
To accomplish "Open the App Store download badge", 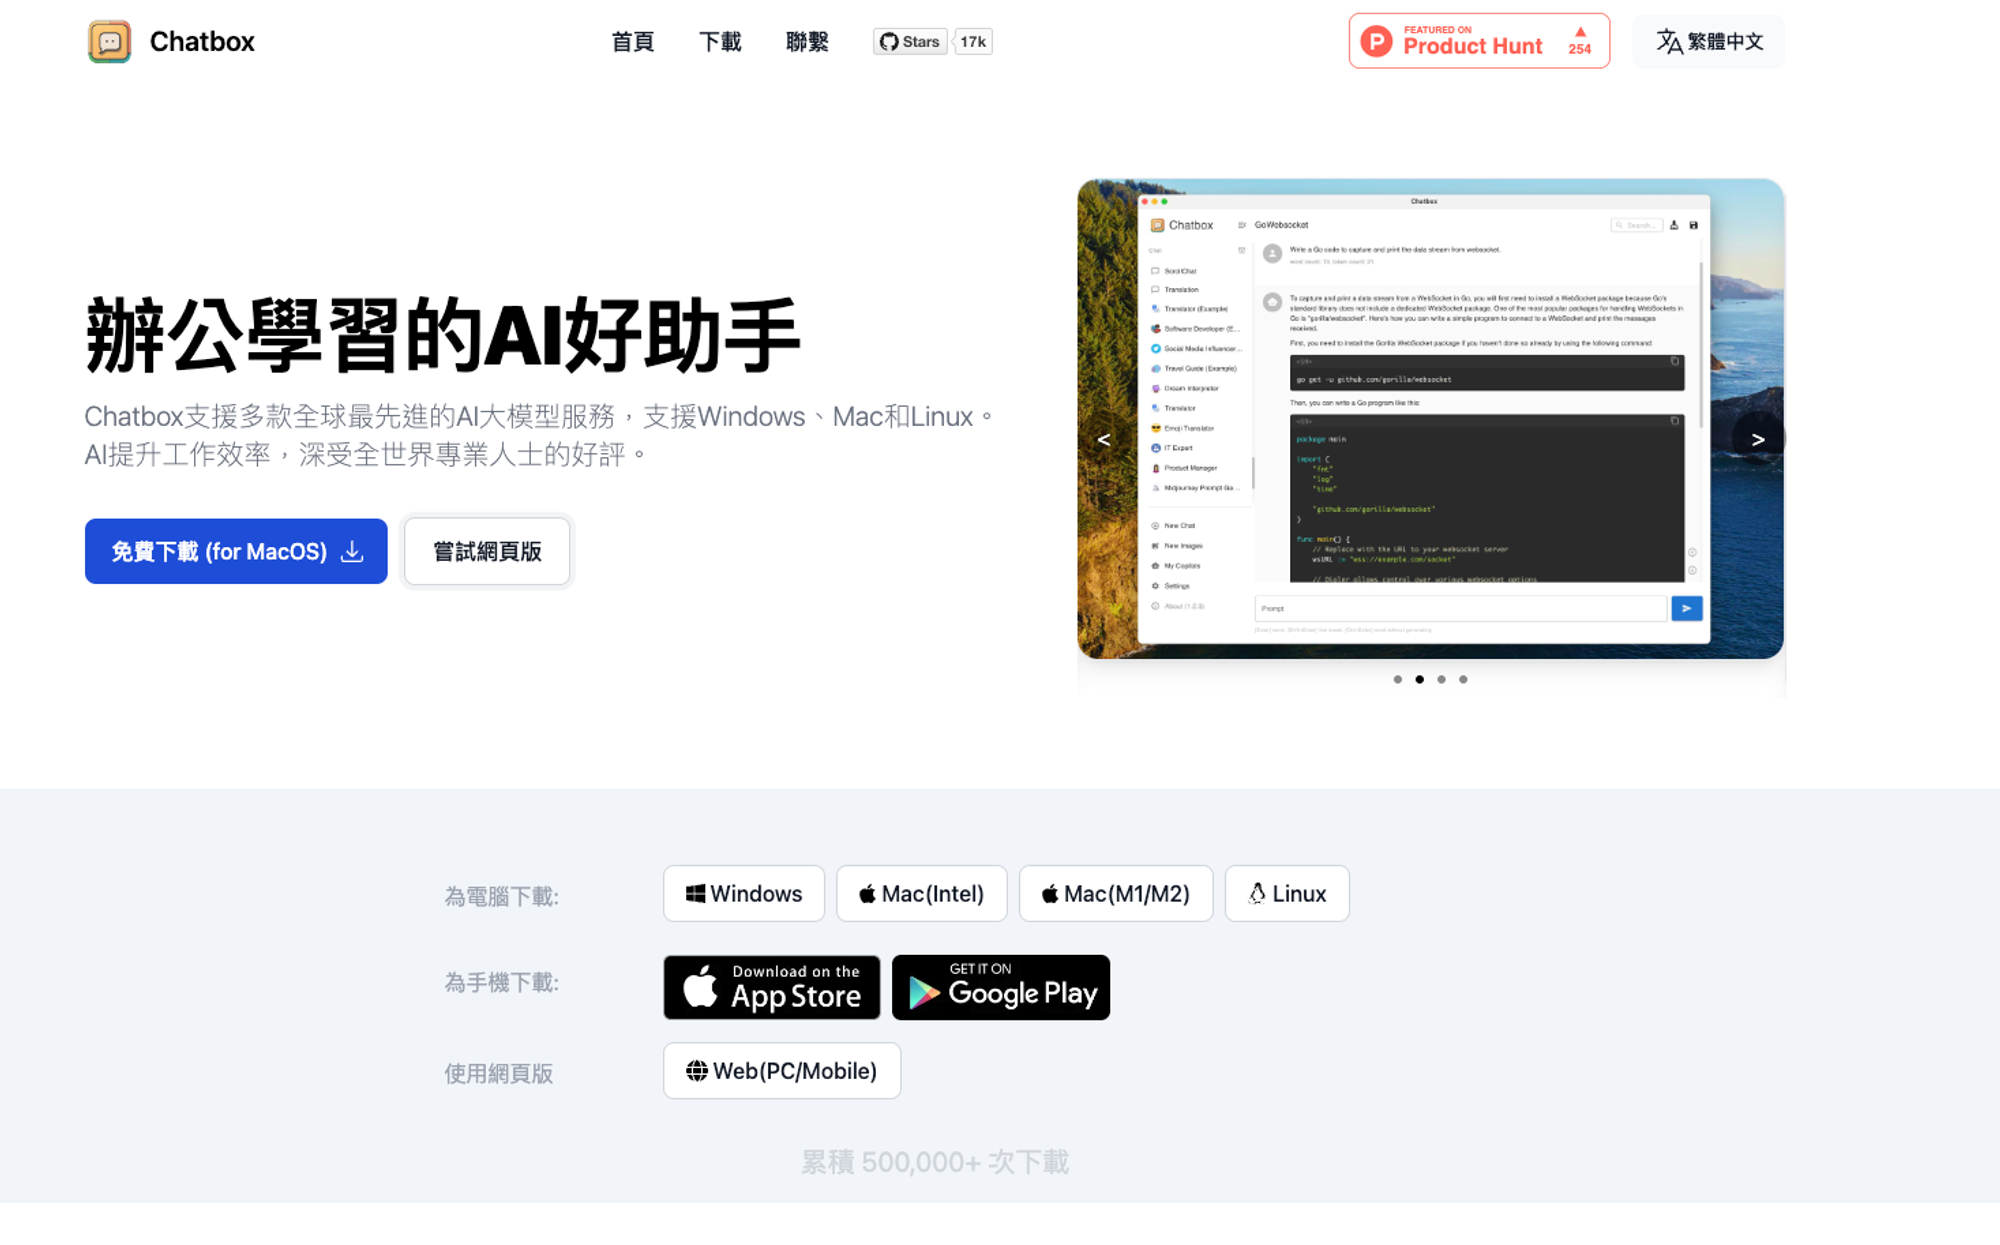I will pyautogui.click(x=771, y=987).
